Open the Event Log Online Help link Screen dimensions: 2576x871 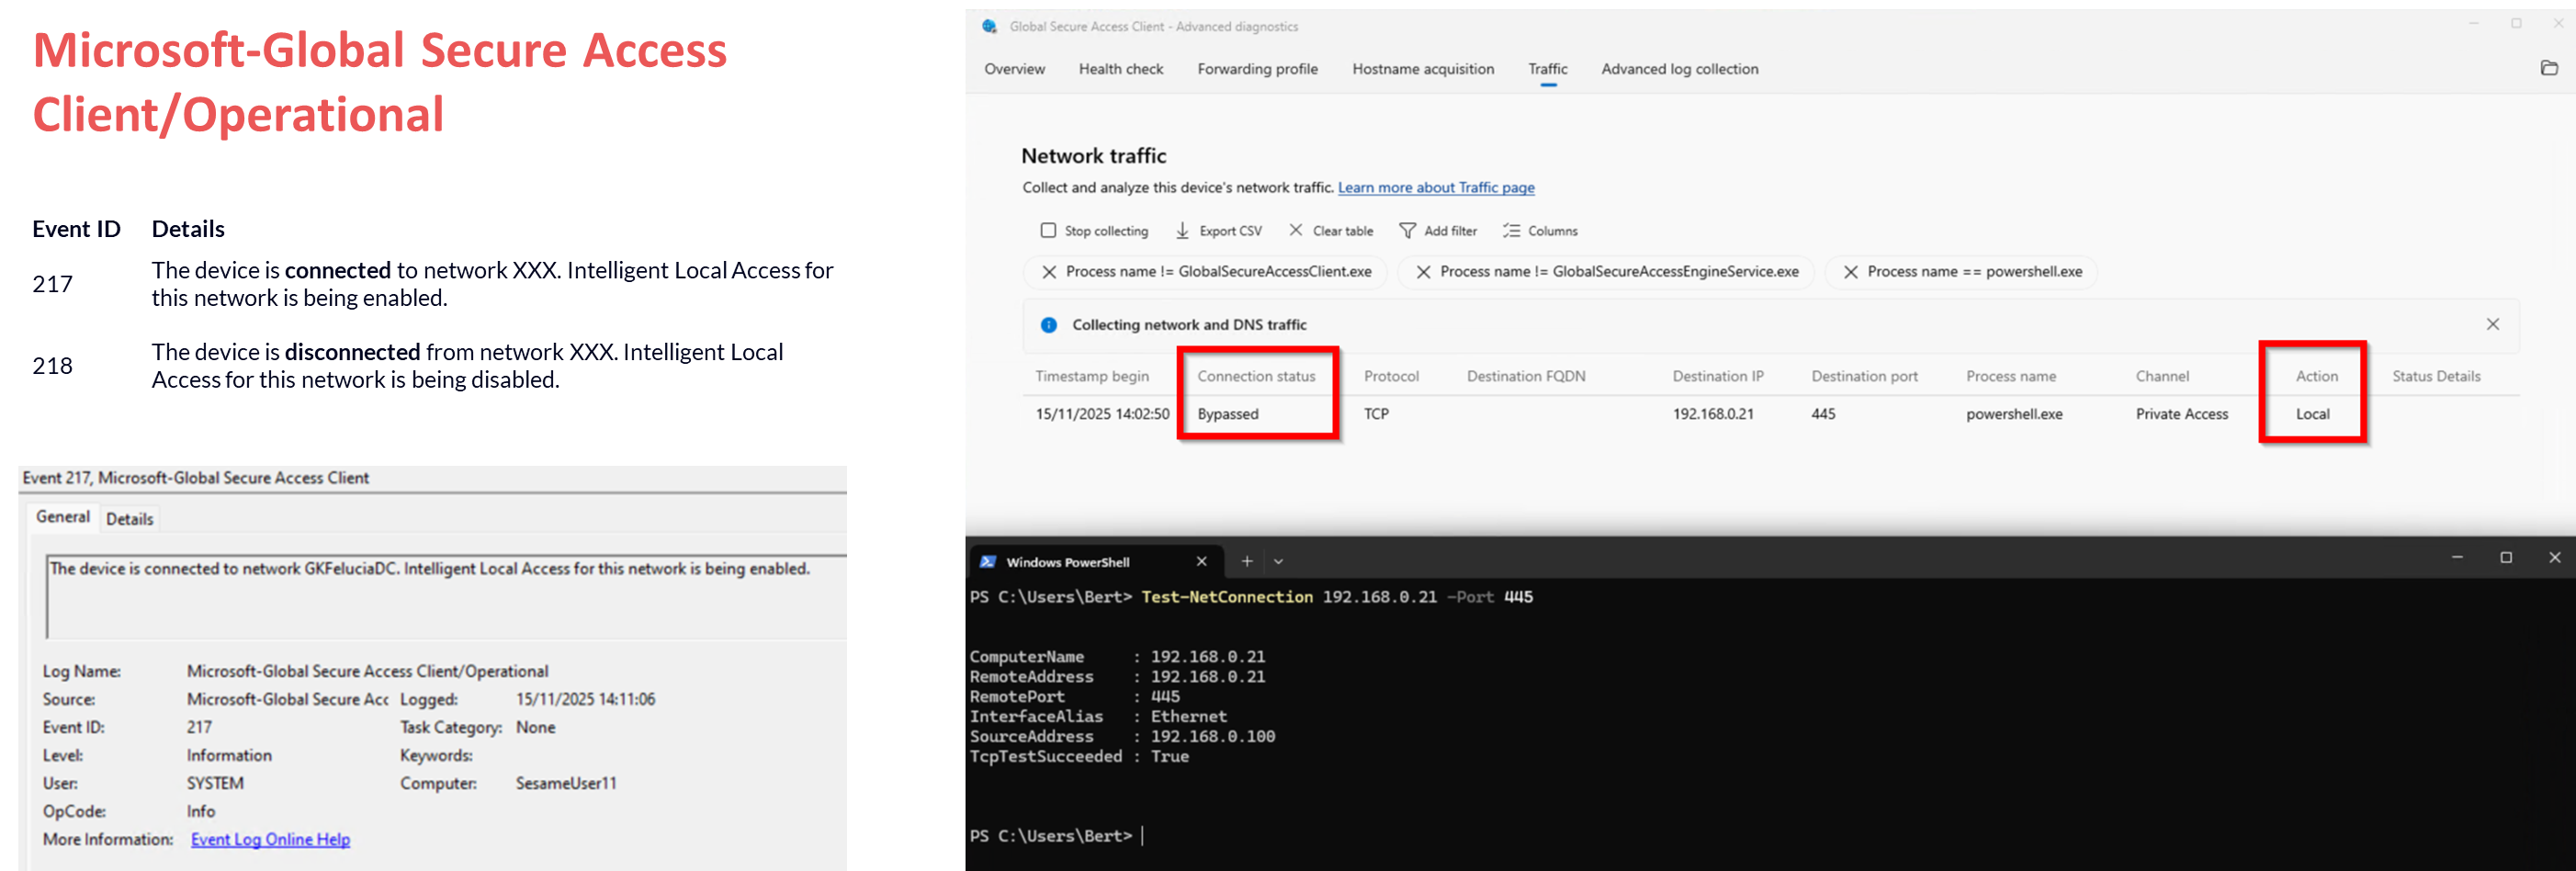pyautogui.click(x=270, y=839)
